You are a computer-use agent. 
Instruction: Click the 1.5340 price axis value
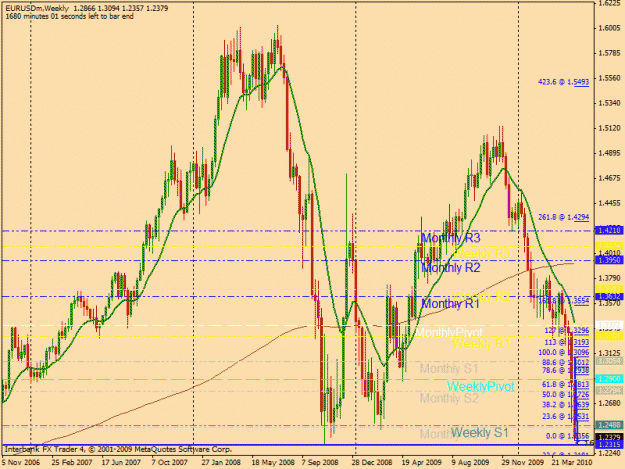609,103
